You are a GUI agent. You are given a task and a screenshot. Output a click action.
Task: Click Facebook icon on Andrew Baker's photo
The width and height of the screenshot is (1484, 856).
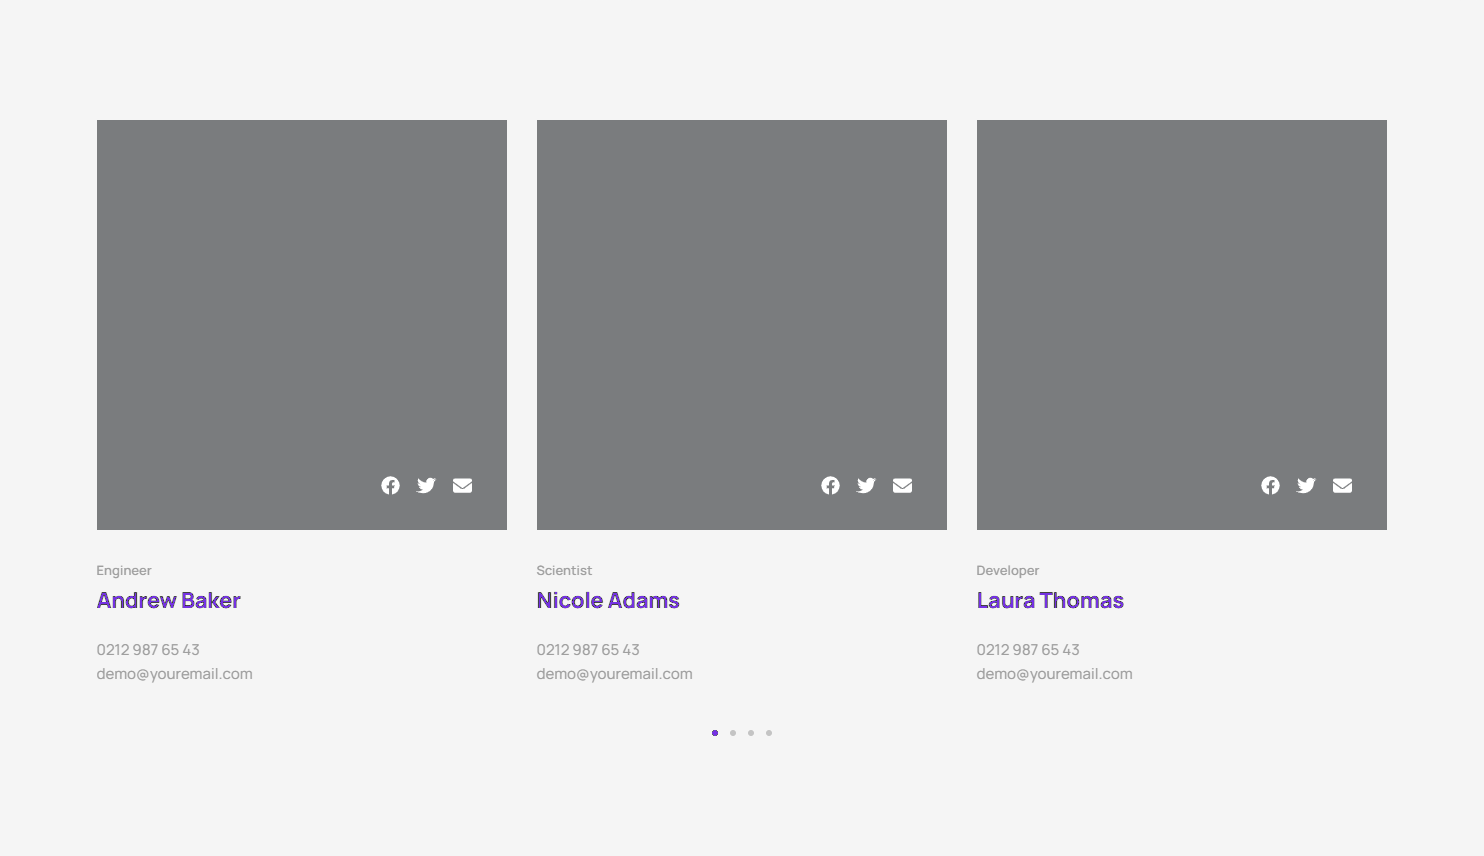click(x=390, y=485)
